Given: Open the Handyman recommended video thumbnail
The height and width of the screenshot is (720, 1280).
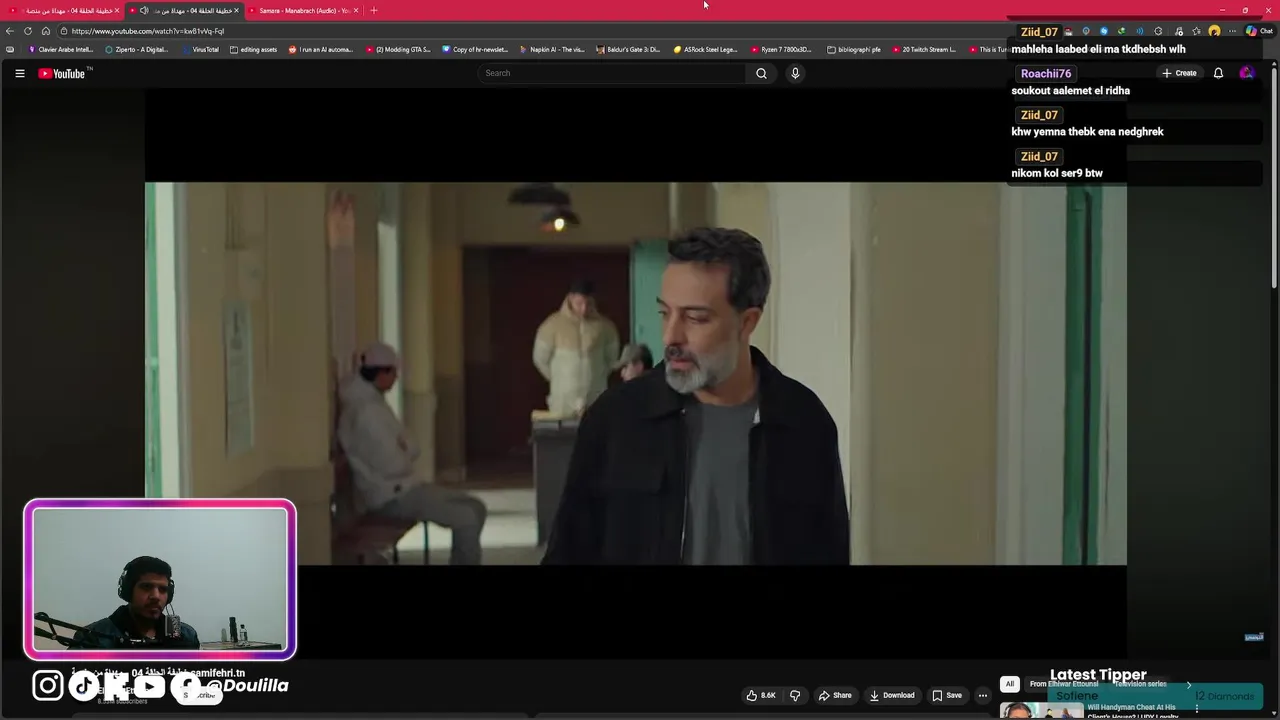Looking at the screenshot, I should [x=1041, y=711].
